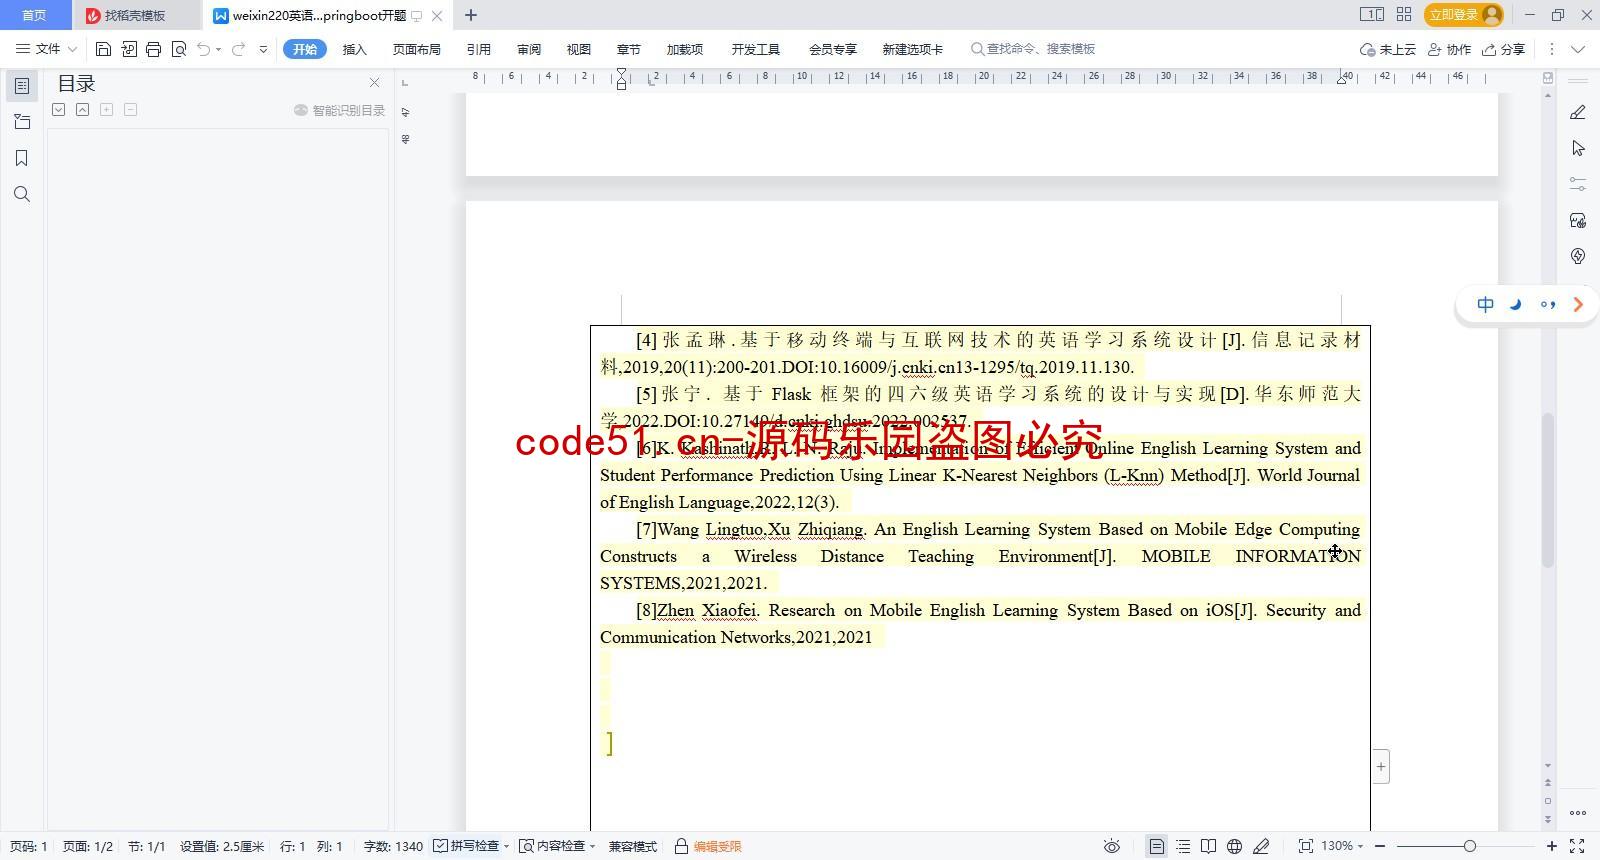Screen dimensions: 1600x860
Task: Click the moon icon on the input method bar
Action: click(x=1516, y=305)
